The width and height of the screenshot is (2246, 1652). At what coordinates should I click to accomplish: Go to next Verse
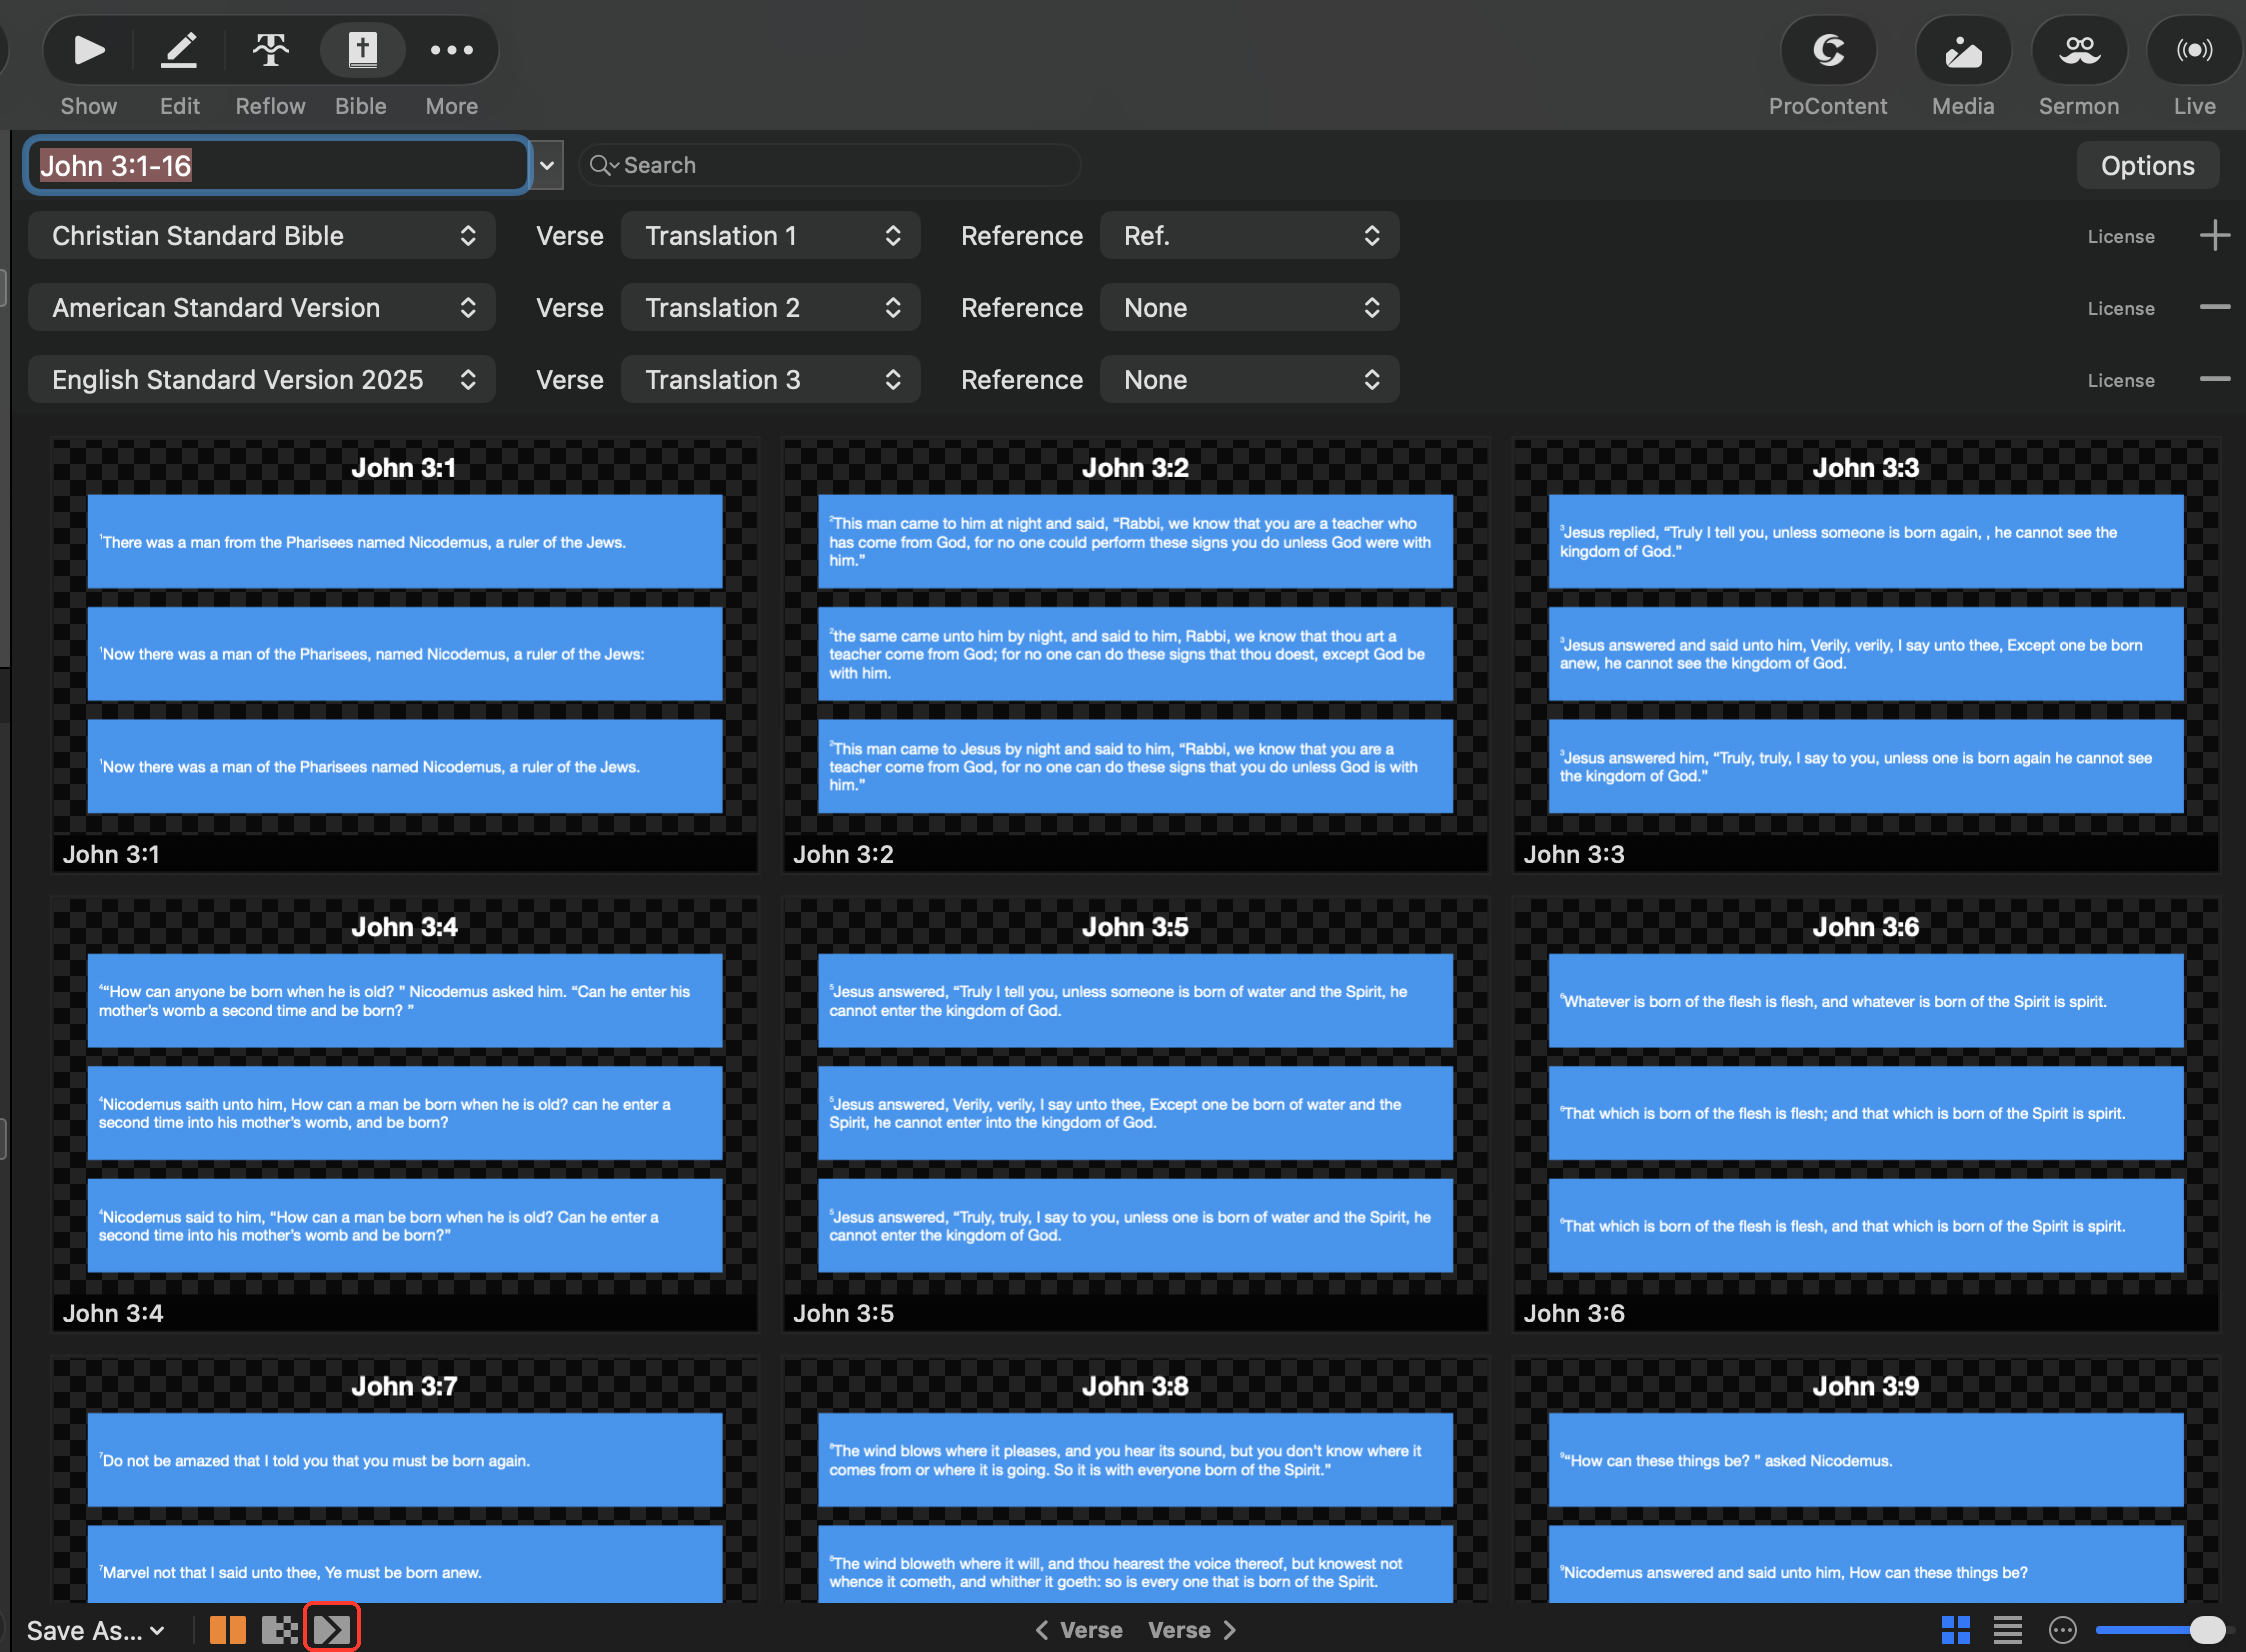1192,1630
